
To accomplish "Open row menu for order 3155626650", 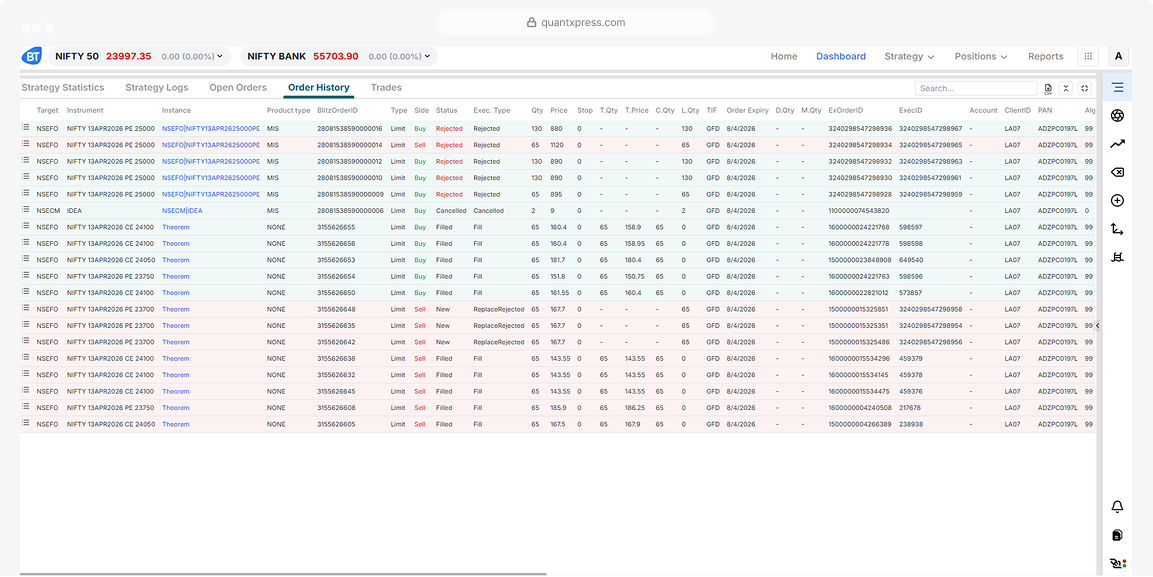I will [x=26, y=293].
